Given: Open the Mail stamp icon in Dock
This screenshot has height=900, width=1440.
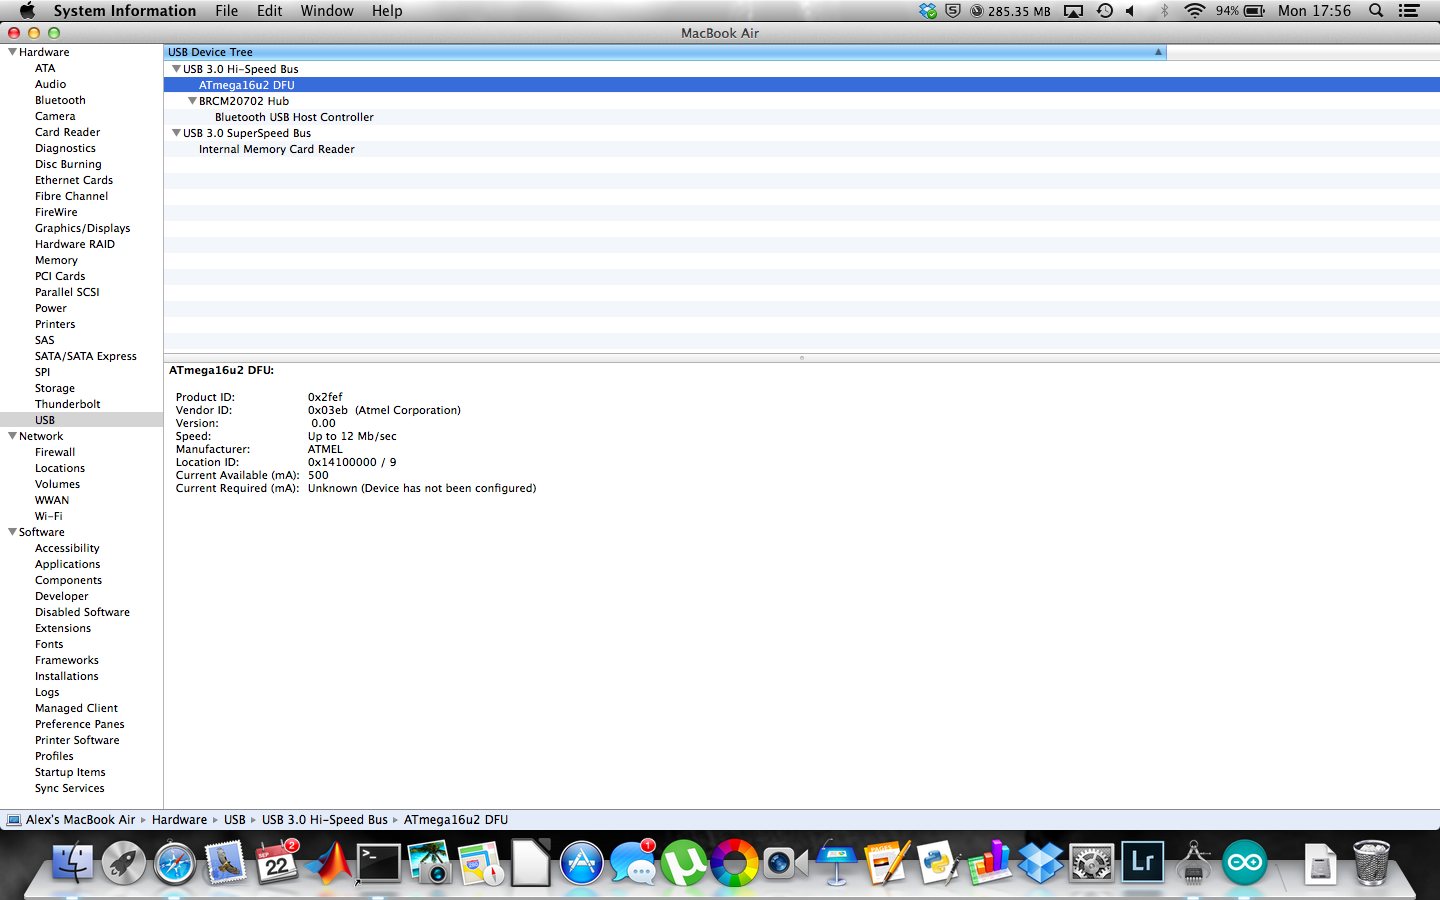Looking at the screenshot, I should pos(226,862).
